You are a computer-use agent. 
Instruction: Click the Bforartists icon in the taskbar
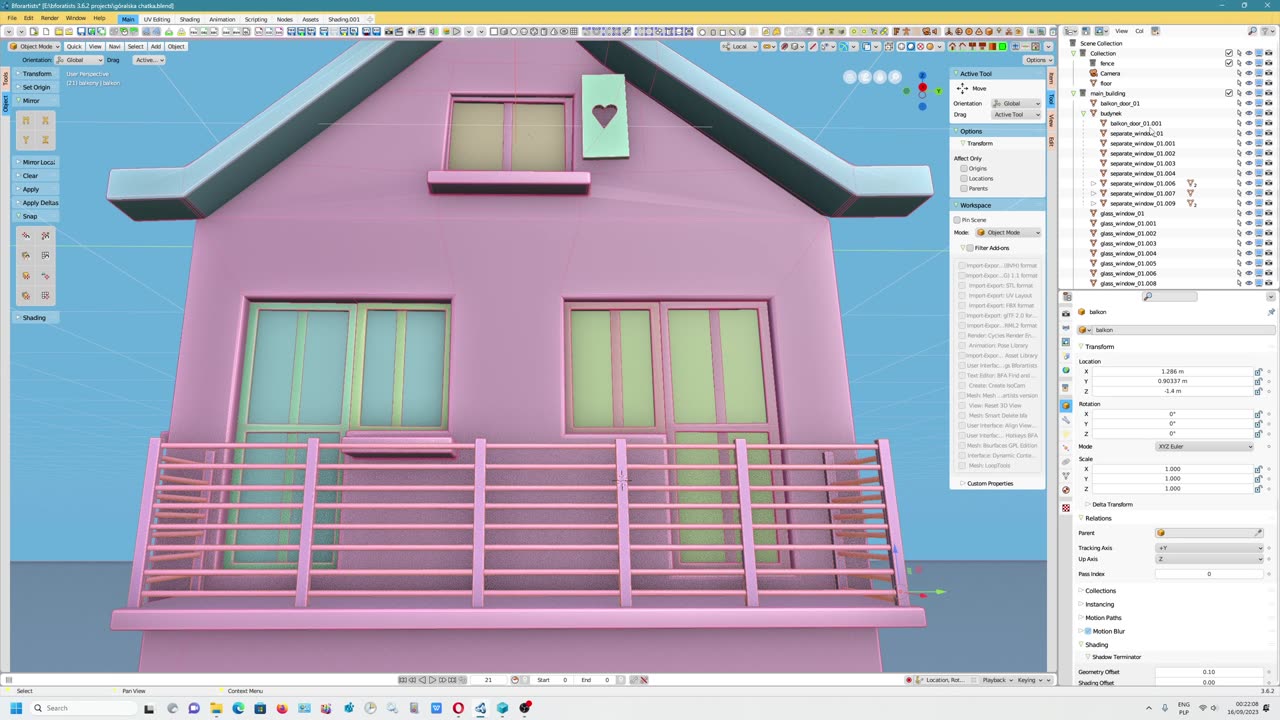481,708
